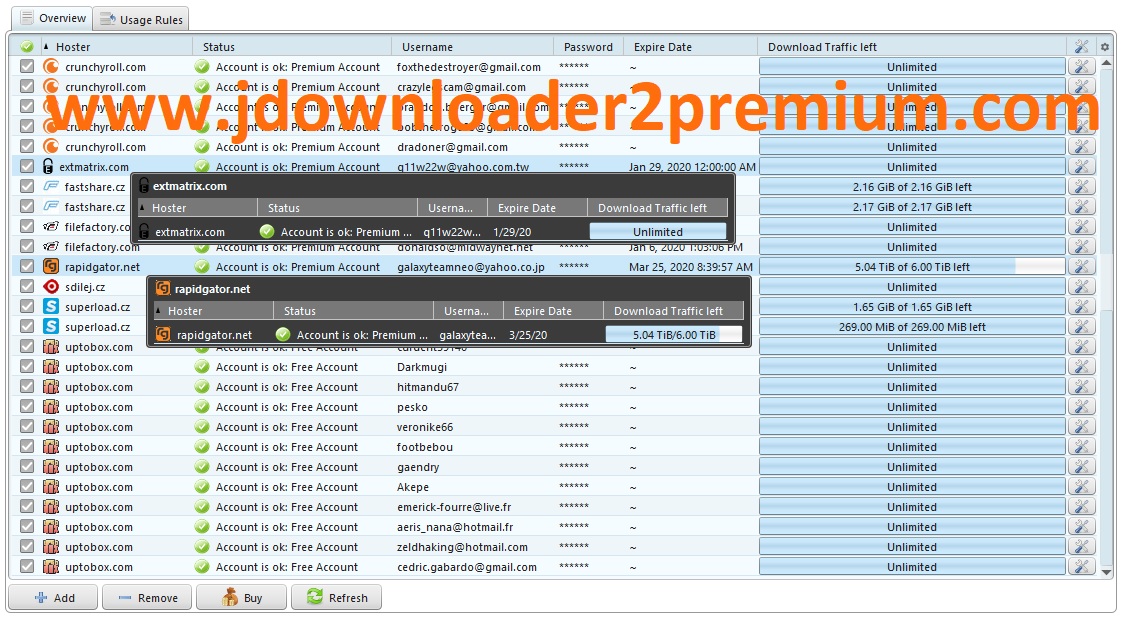
Task: Open the tools icon for the emerick-fourre@live.fr row
Action: point(1081,507)
